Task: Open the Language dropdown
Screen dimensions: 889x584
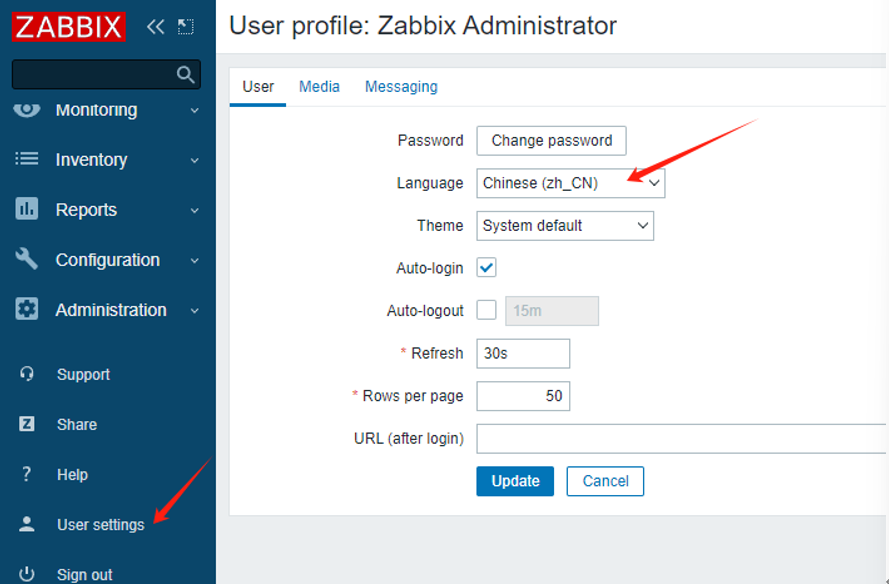Action: (x=570, y=183)
